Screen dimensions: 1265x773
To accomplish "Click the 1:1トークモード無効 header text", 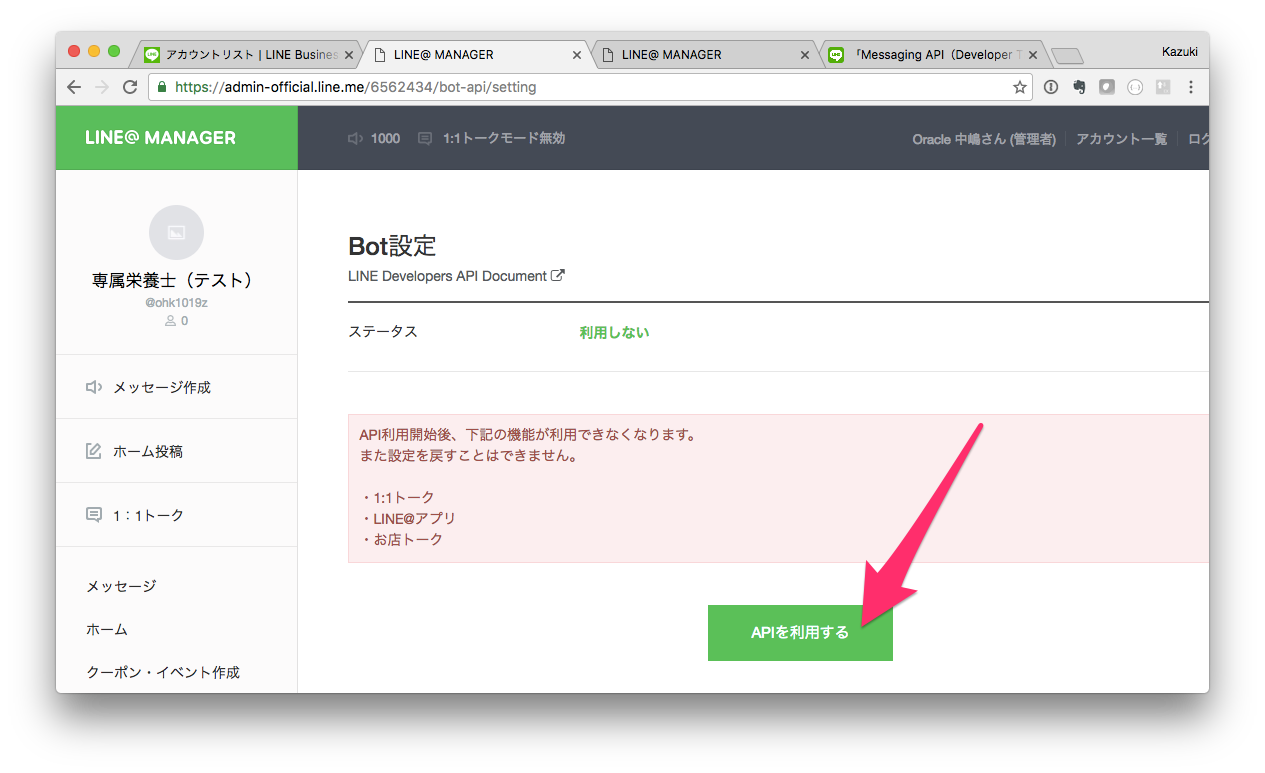I will tap(504, 138).
